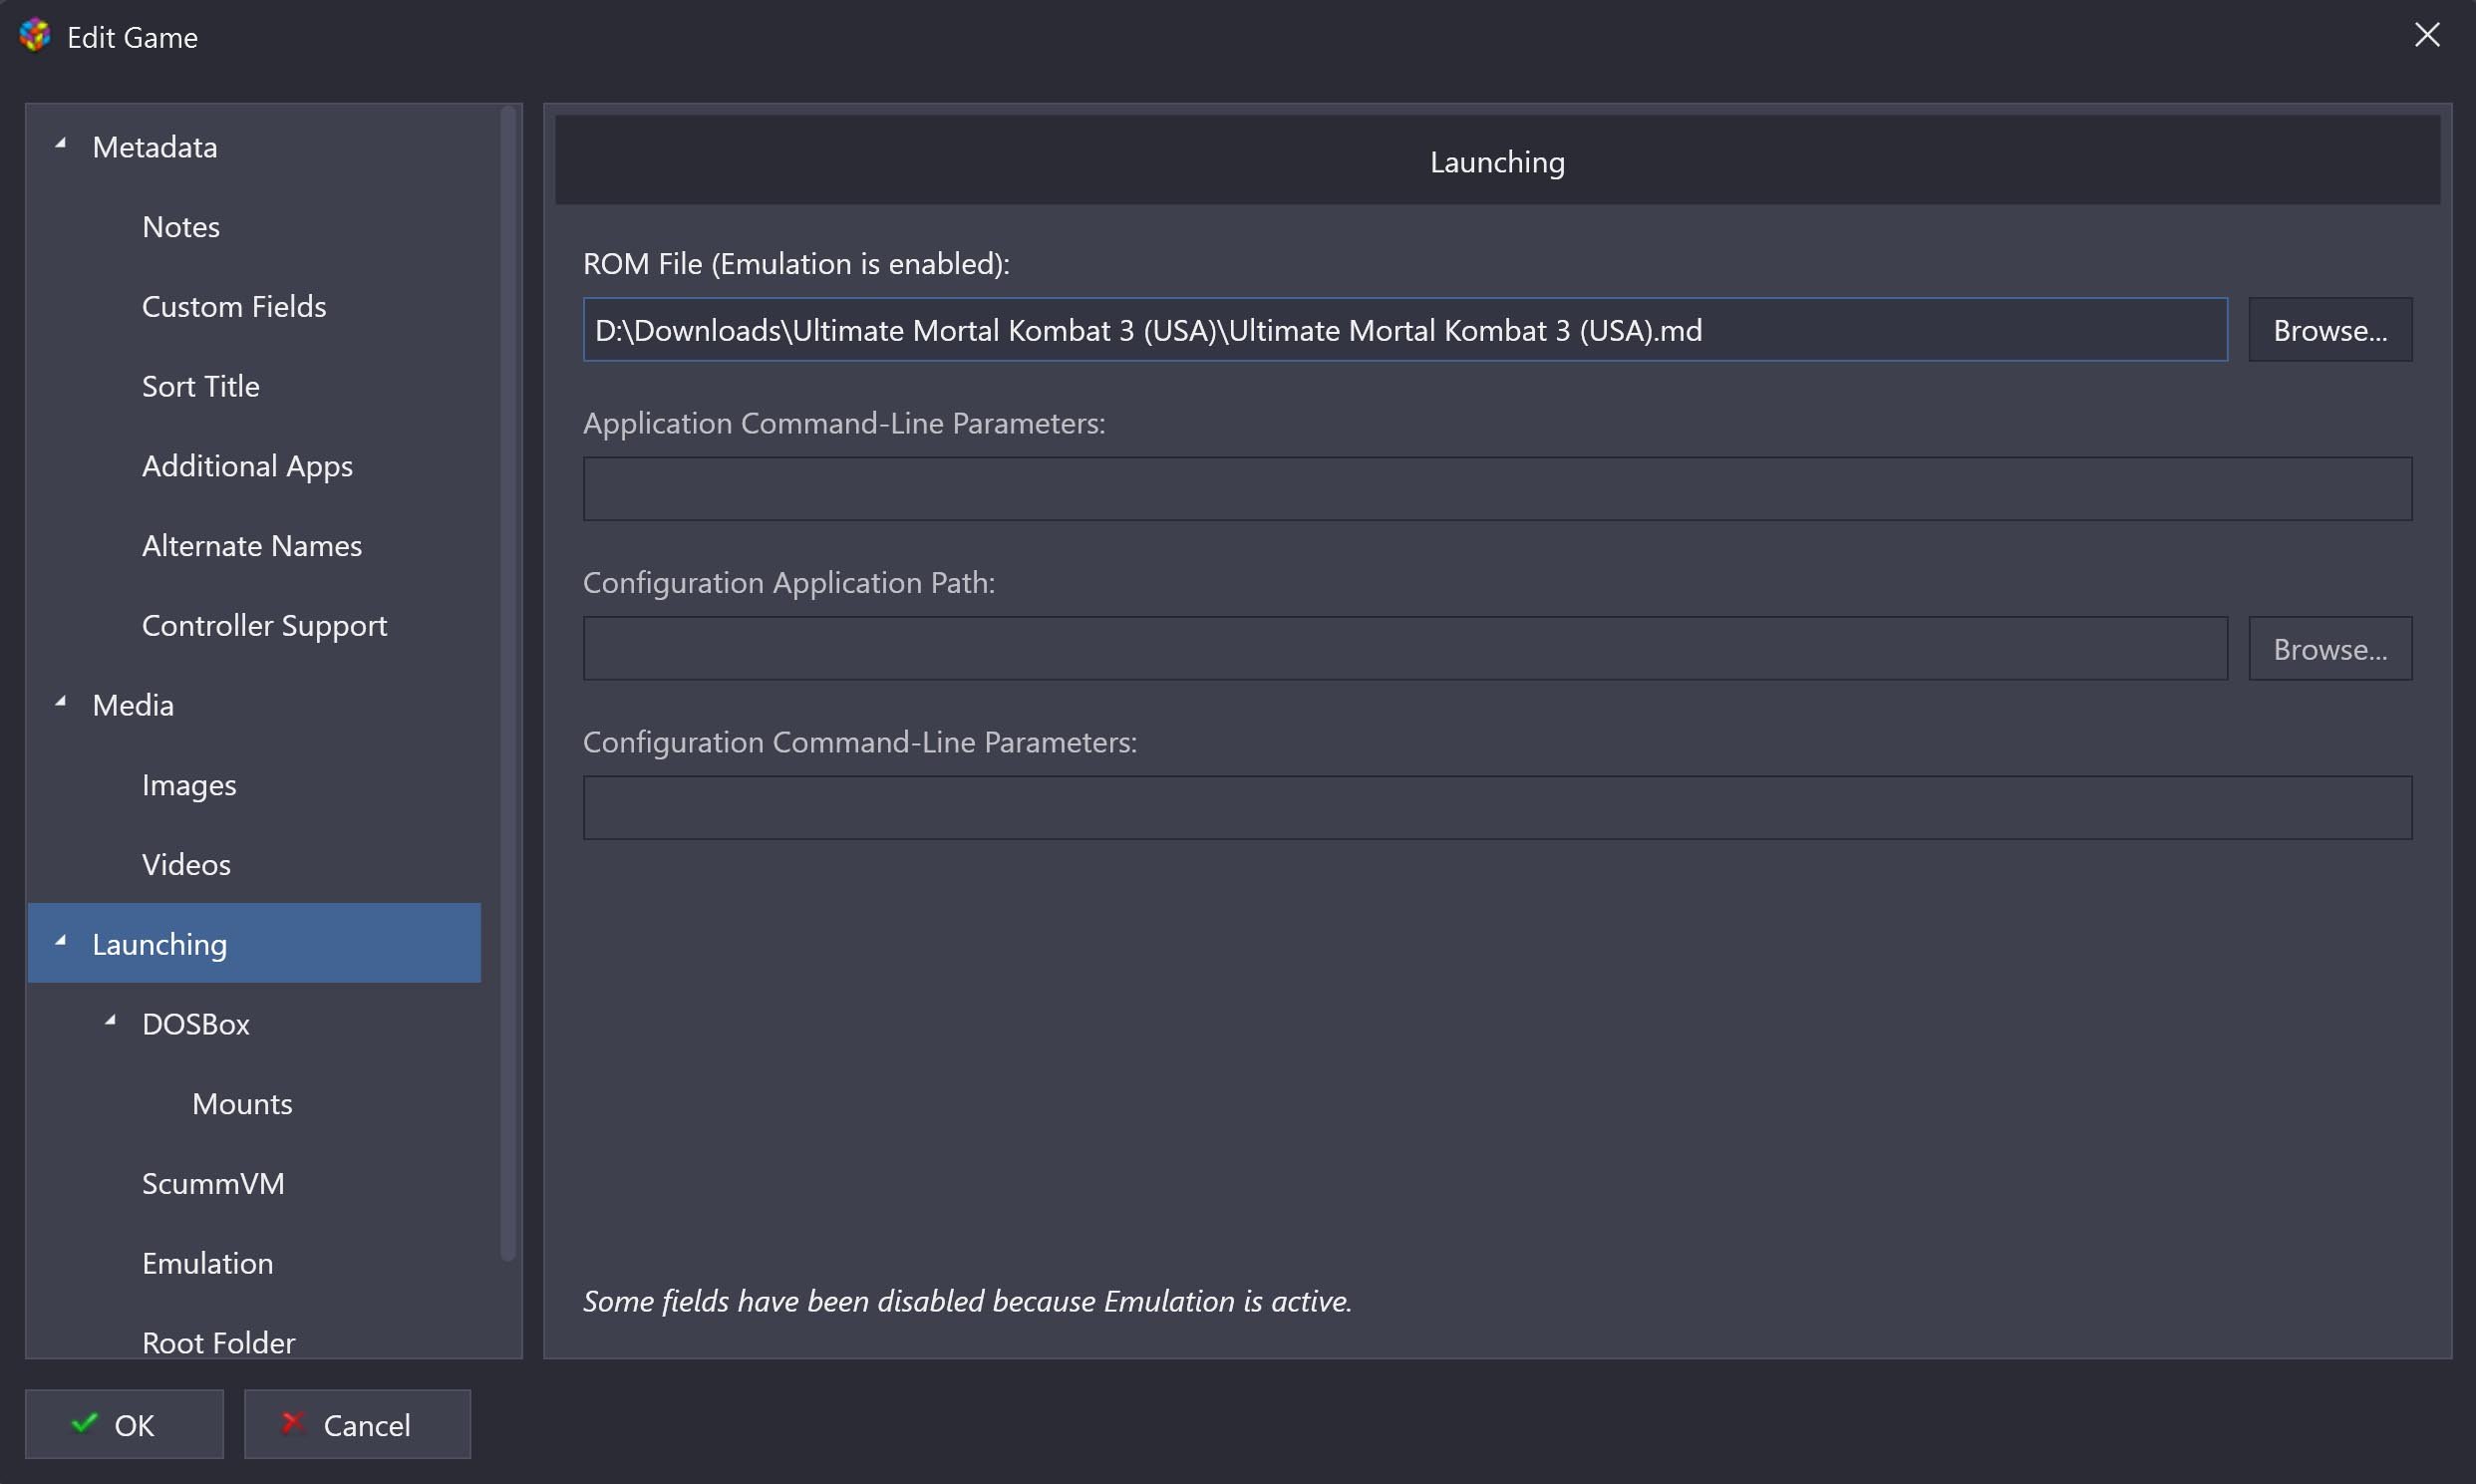Open Additional Apps section
Viewport: 2476px width, 1484px height.
247,466
